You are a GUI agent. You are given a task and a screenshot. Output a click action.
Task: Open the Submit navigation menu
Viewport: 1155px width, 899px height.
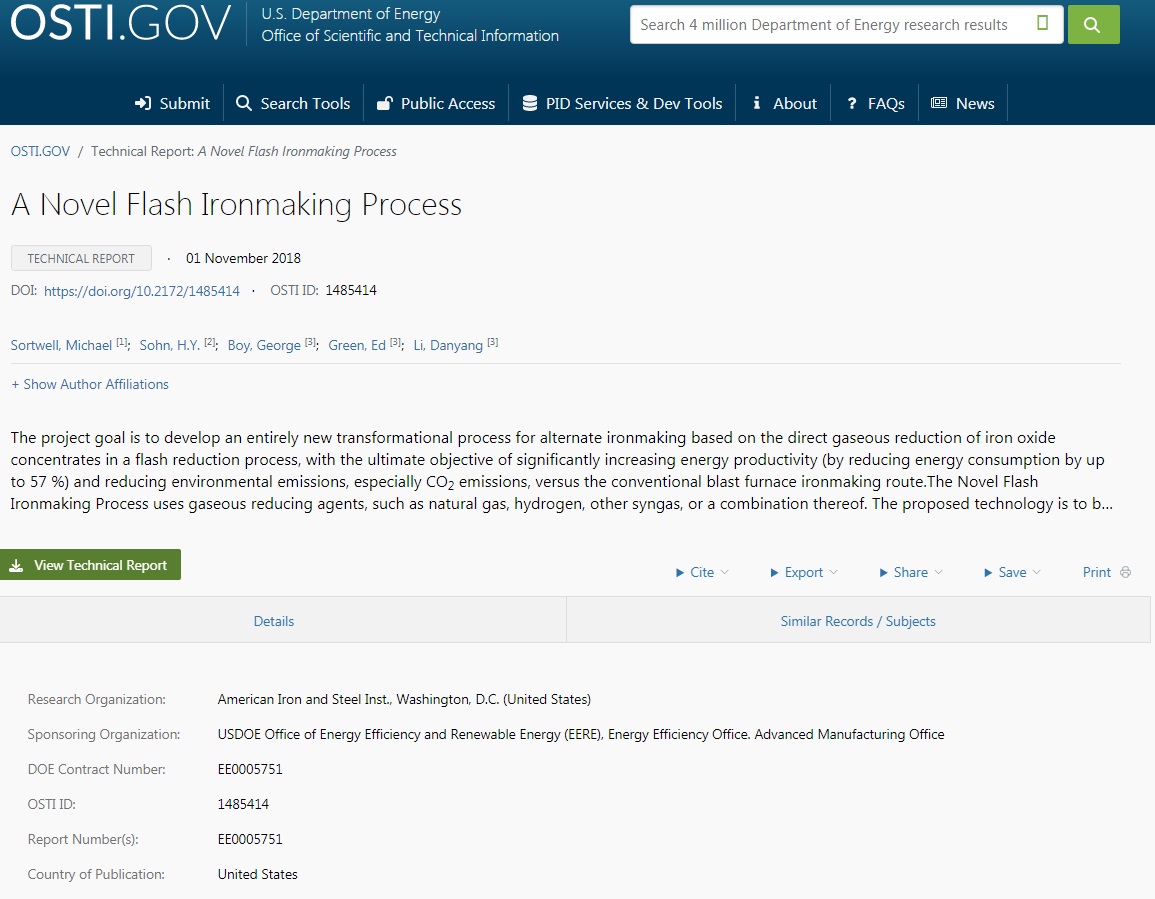pyautogui.click(x=172, y=103)
